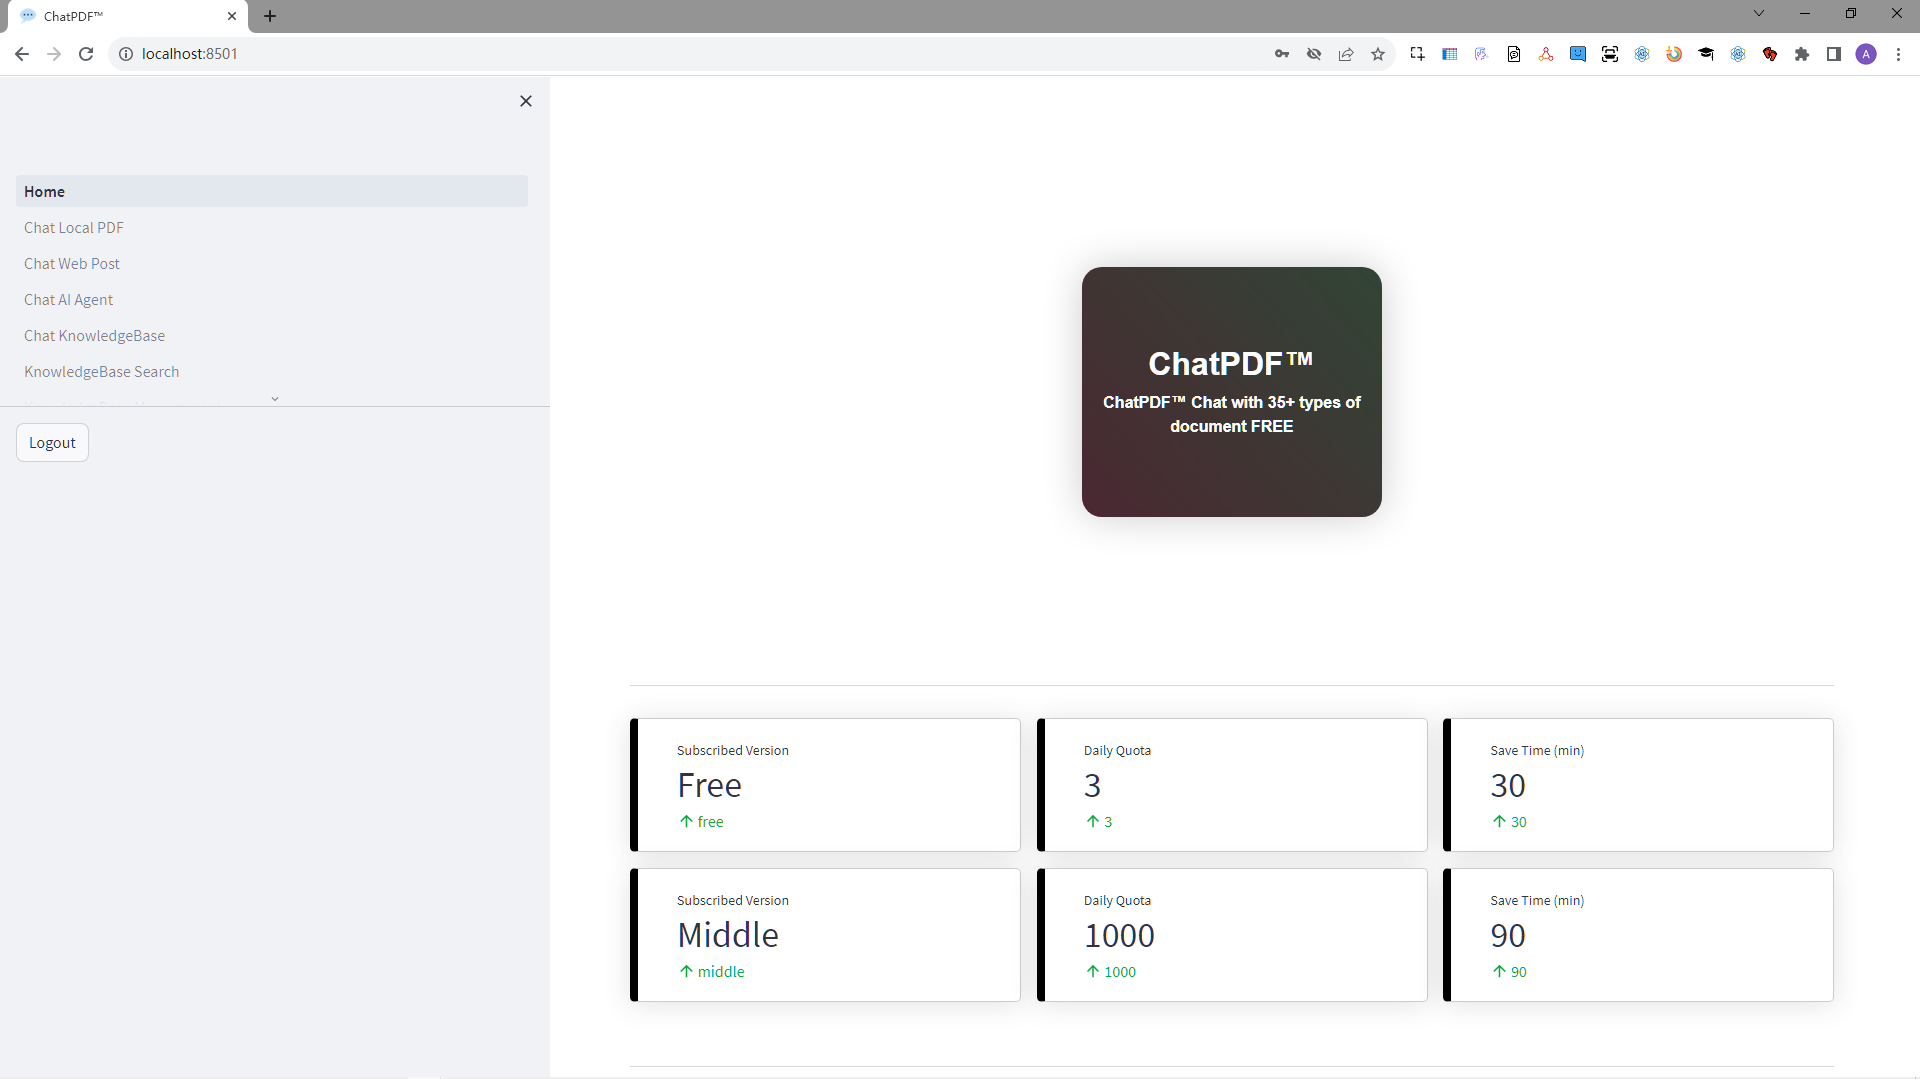Image resolution: width=1920 pixels, height=1079 pixels.
Task: Open the document scanner extension icon
Action: tap(1610, 54)
